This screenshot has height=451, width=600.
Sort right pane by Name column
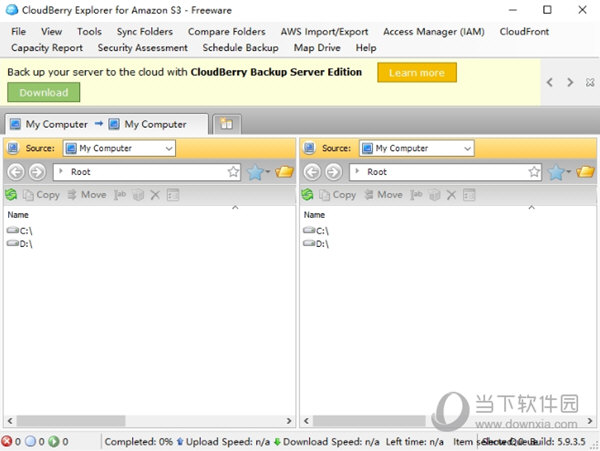click(314, 215)
